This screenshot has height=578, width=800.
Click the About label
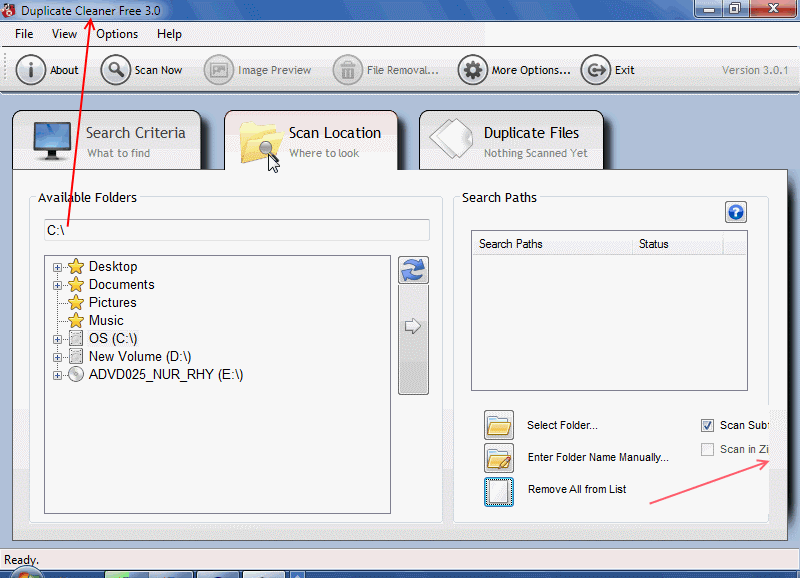(x=64, y=70)
